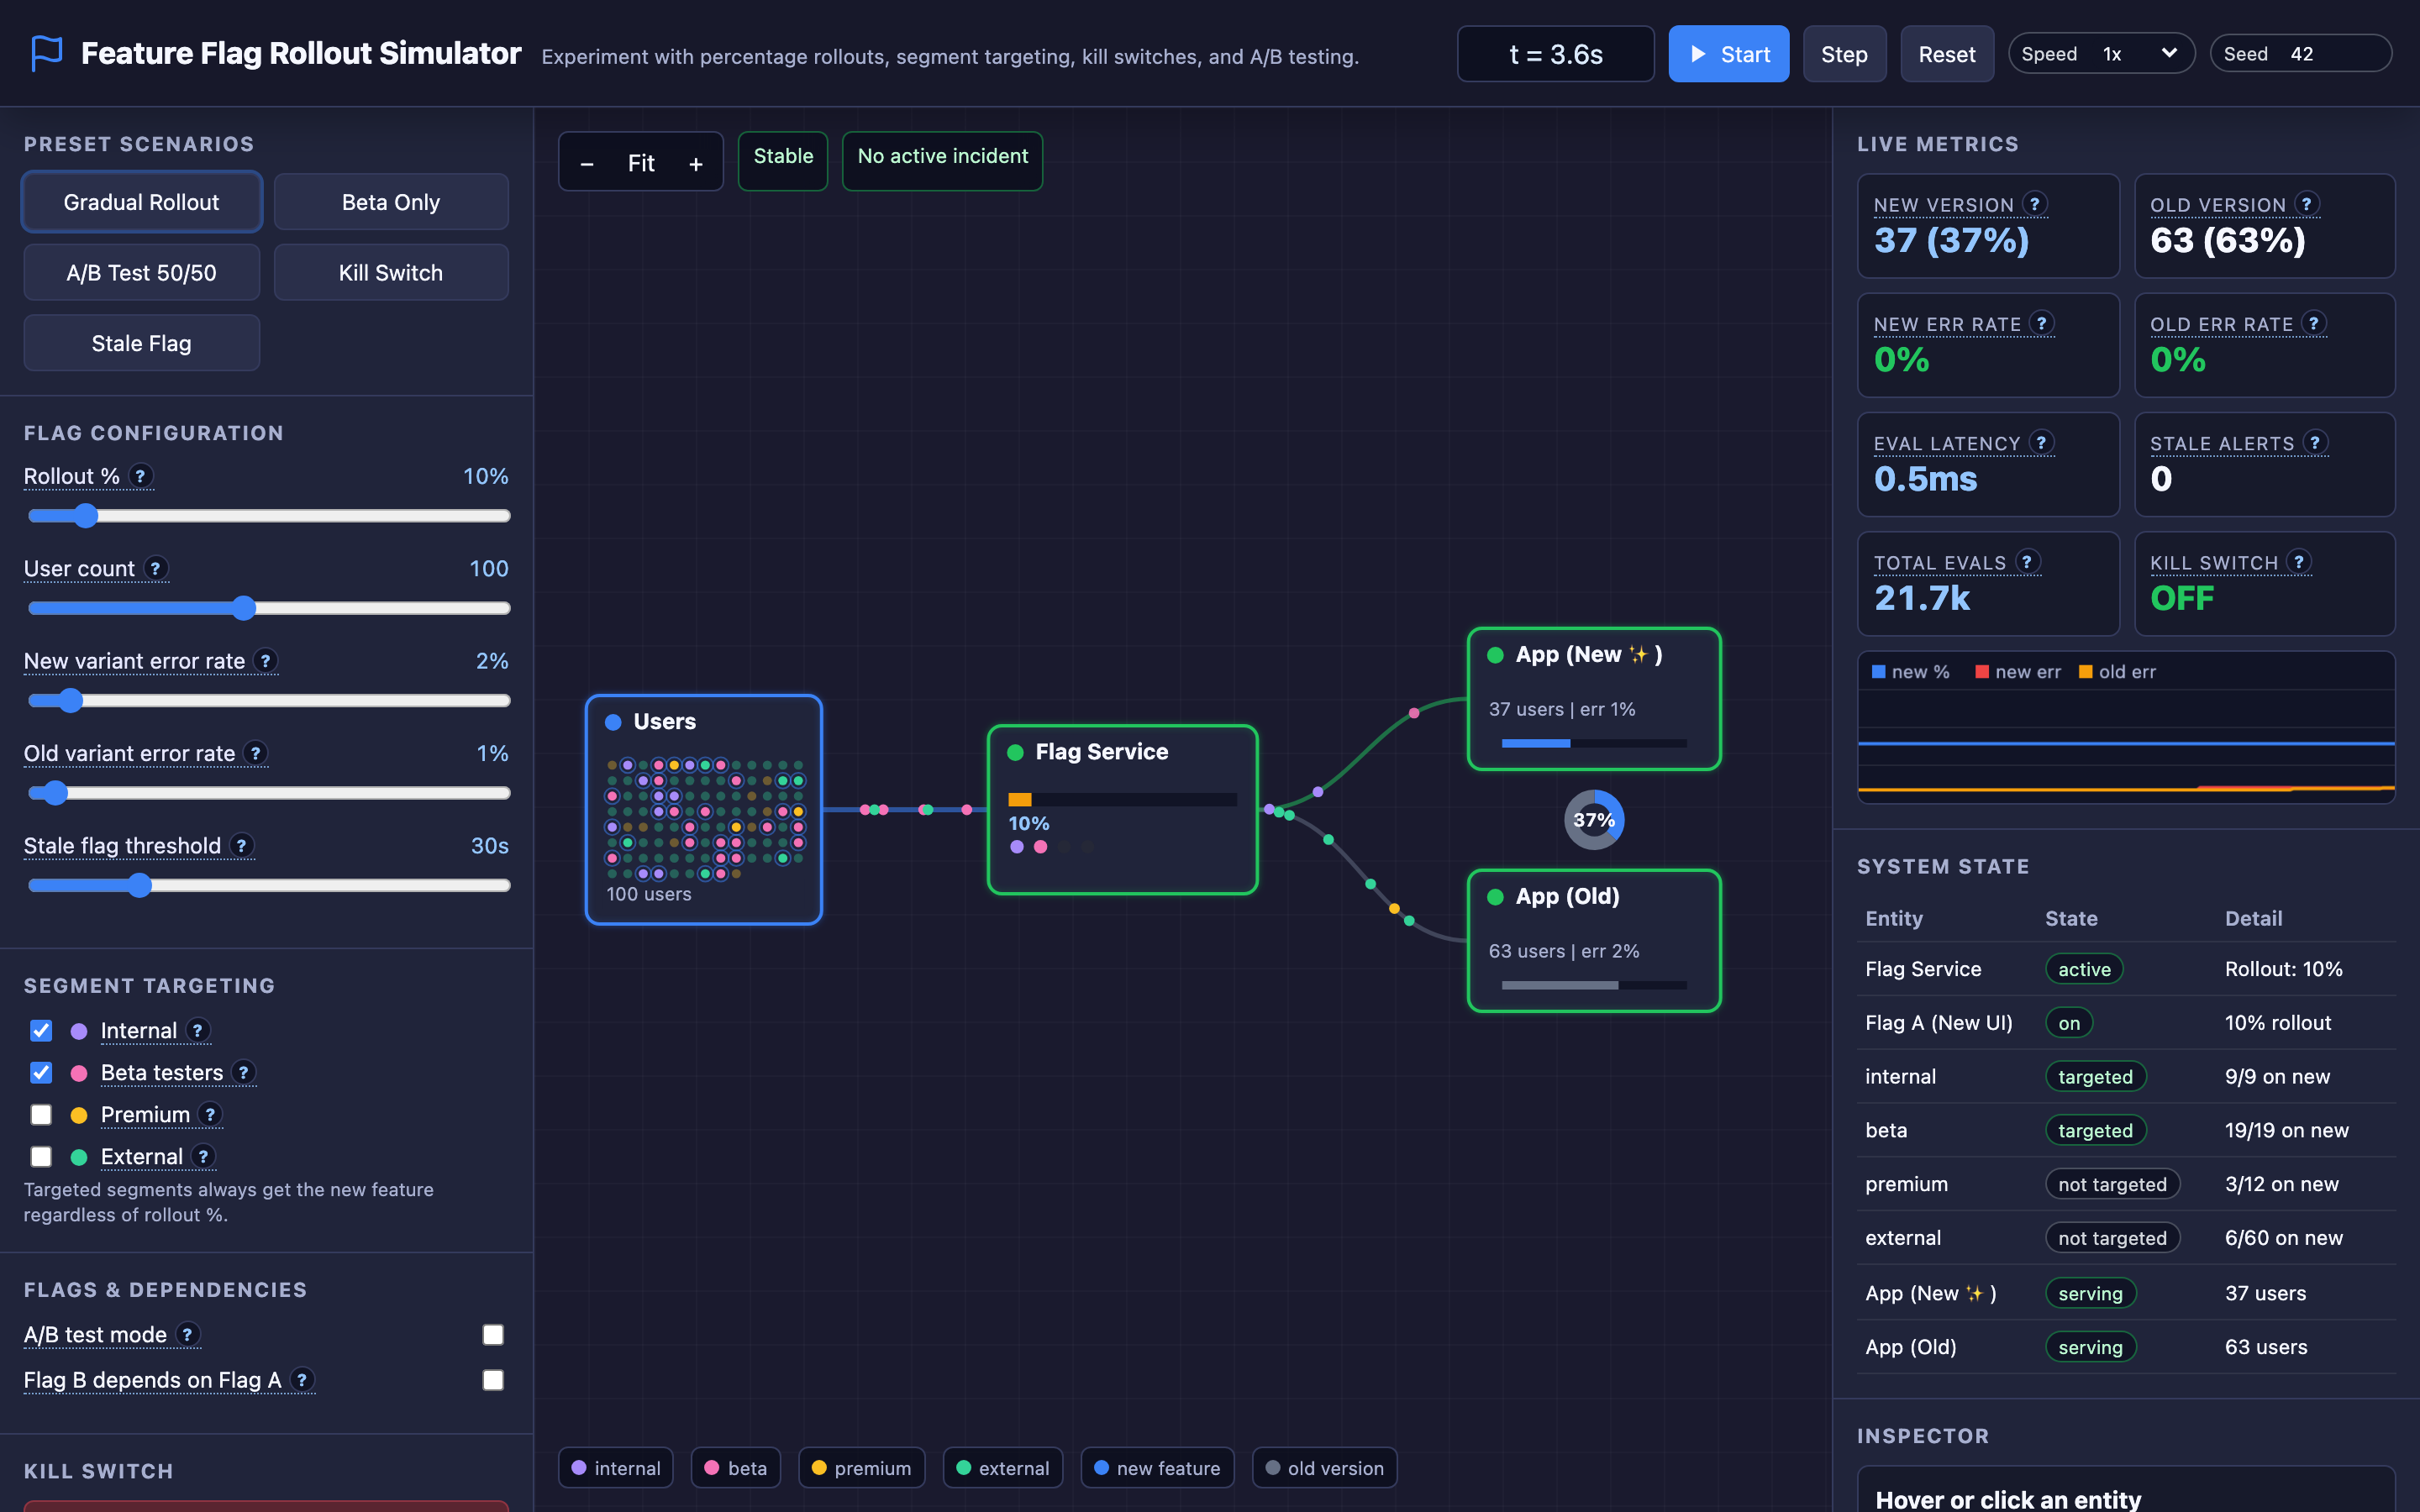Zoom in with the plus button
Image resolution: width=2420 pixels, height=1512 pixels.
[696, 163]
